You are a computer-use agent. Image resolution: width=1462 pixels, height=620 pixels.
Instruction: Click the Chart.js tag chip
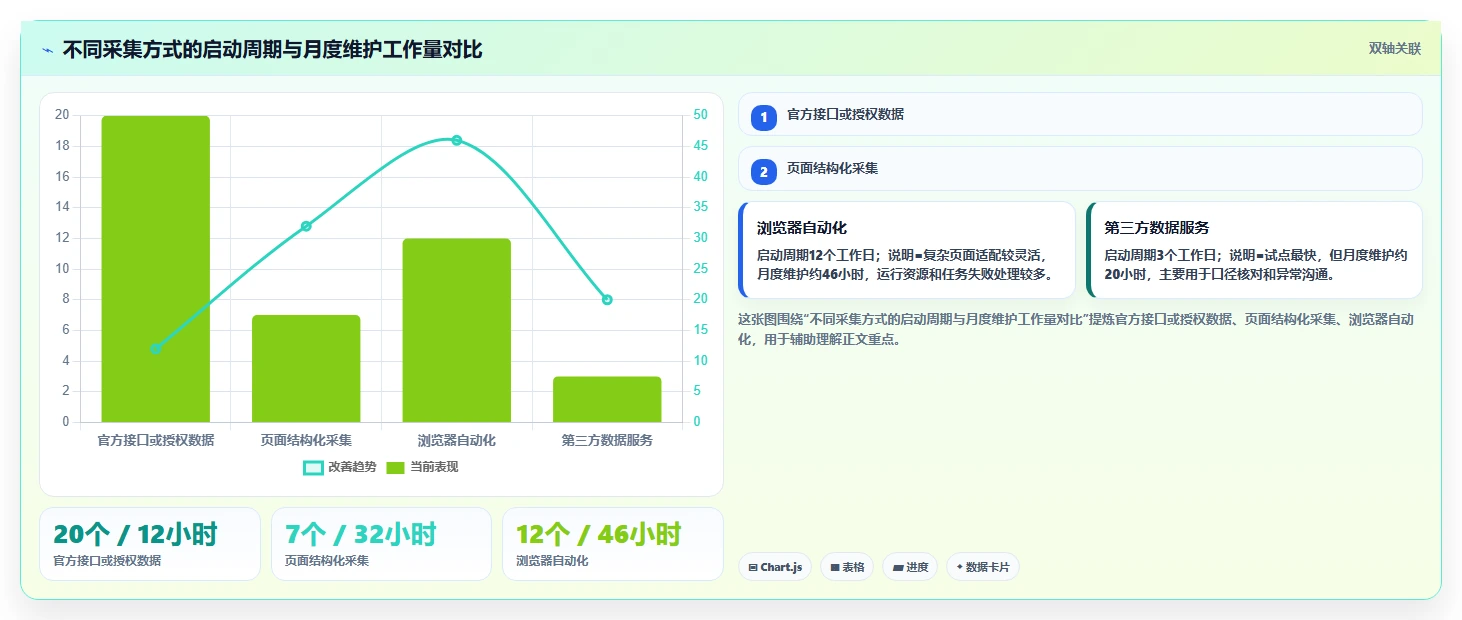[775, 567]
